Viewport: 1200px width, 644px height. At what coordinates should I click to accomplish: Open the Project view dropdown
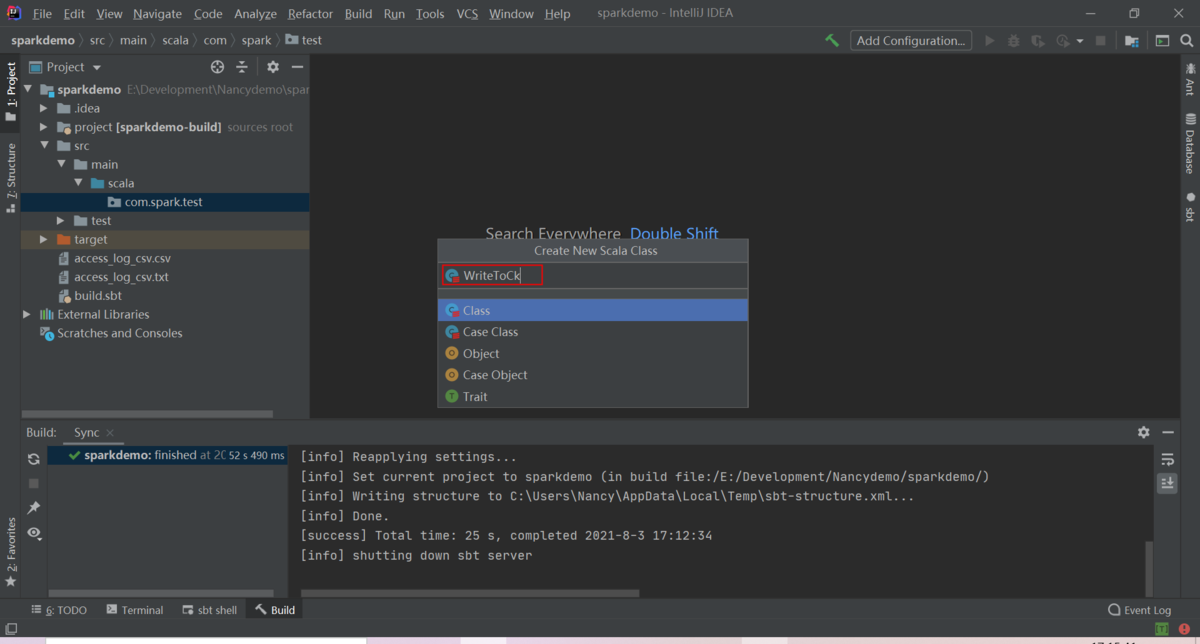pos(65,67)
